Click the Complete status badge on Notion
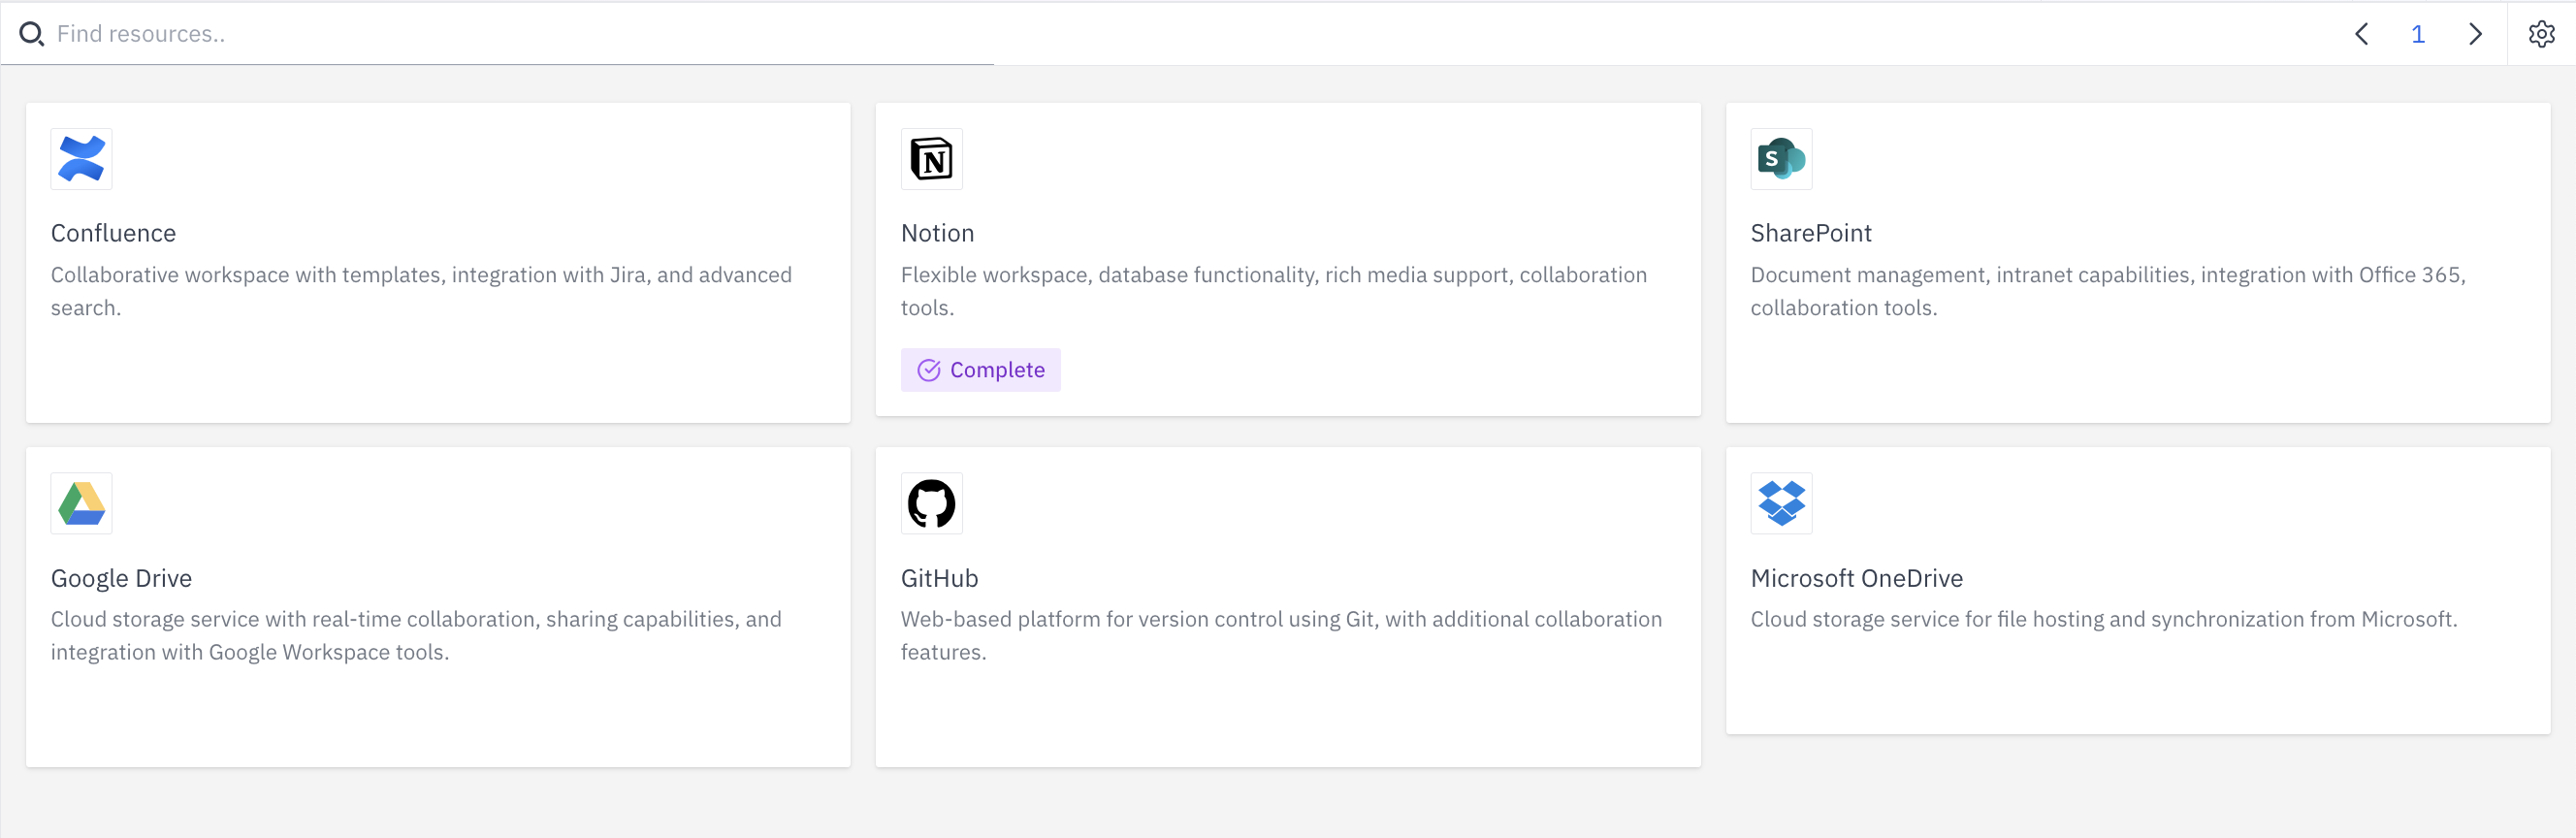 tap(980, 370)
